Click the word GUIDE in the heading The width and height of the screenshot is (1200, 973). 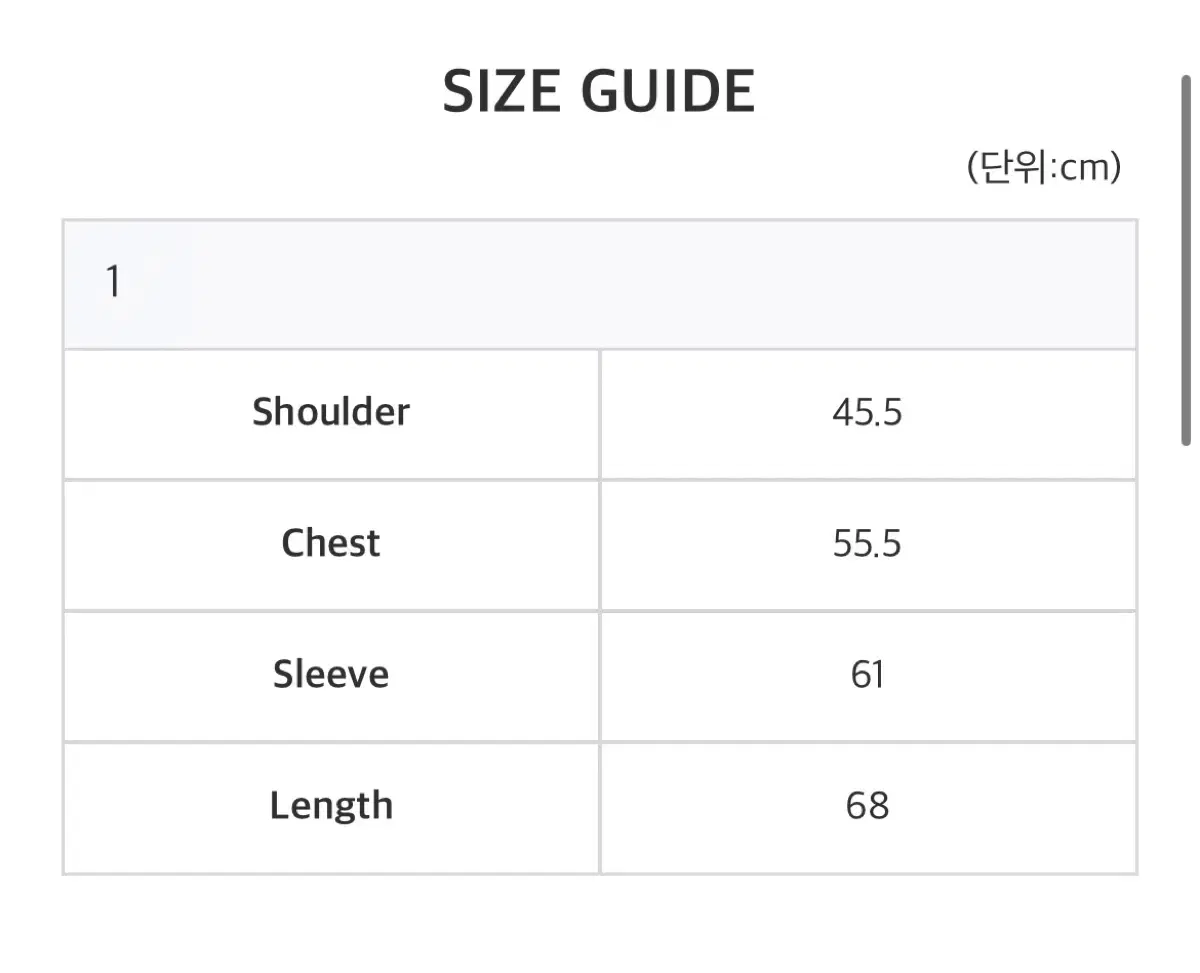pos(668,93)
